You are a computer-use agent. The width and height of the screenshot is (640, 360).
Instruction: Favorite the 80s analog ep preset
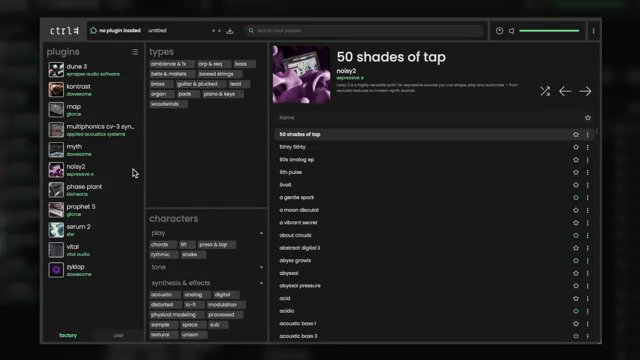(x=576, y=160)
